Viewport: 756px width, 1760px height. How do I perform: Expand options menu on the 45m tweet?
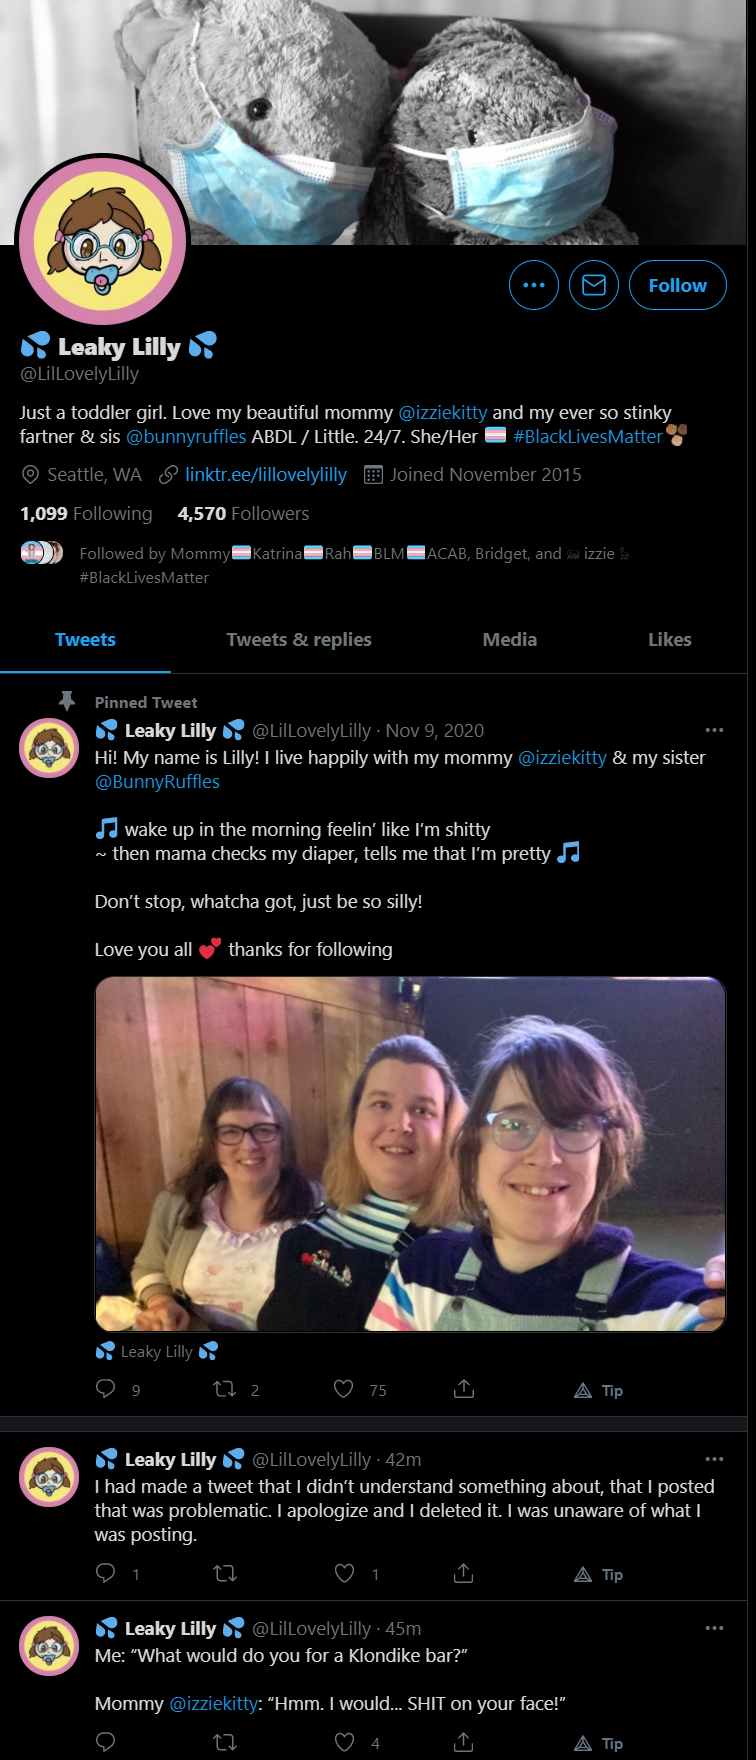coord(714,1628)
